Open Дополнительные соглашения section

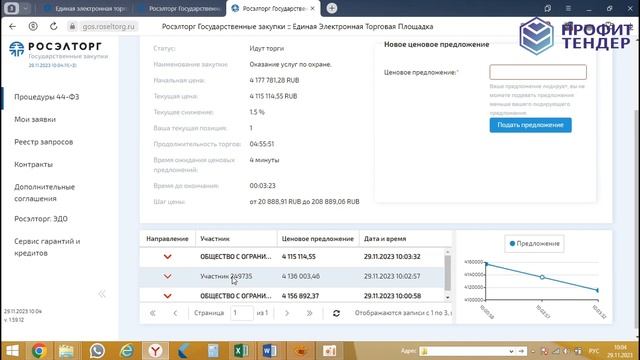(44, 193)
